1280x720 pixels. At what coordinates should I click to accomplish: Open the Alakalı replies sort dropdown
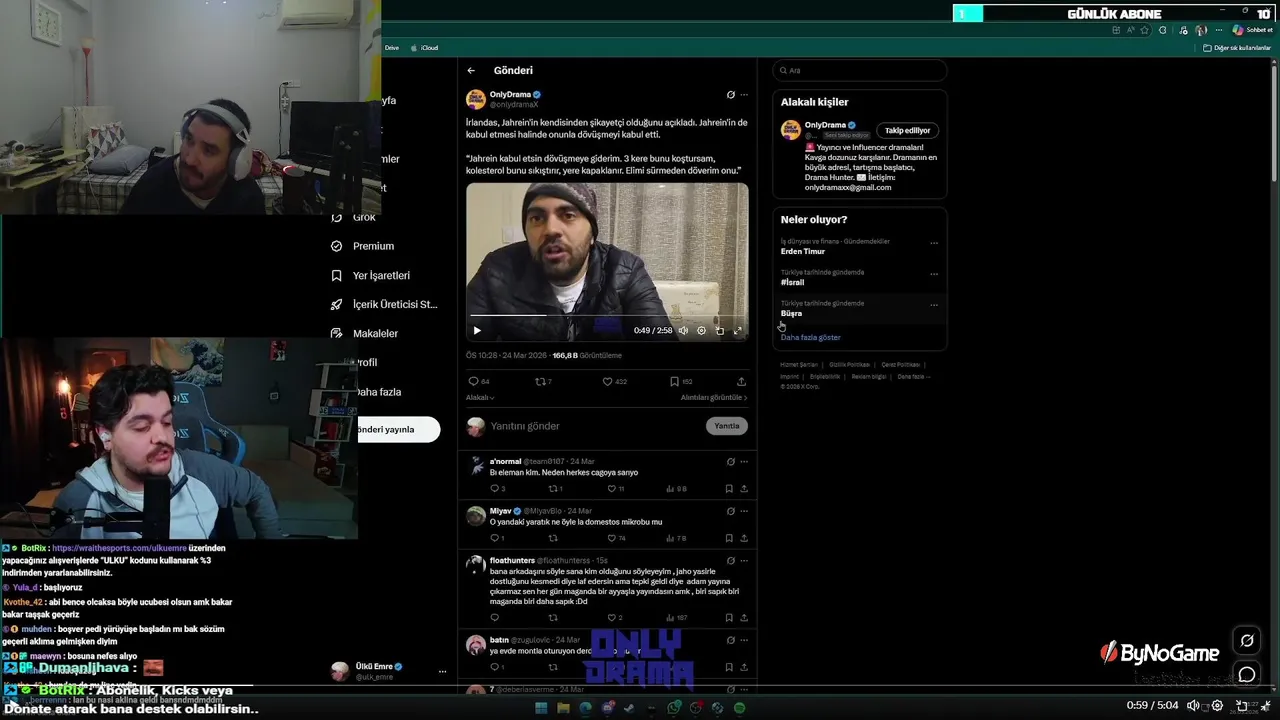(480, 397)
